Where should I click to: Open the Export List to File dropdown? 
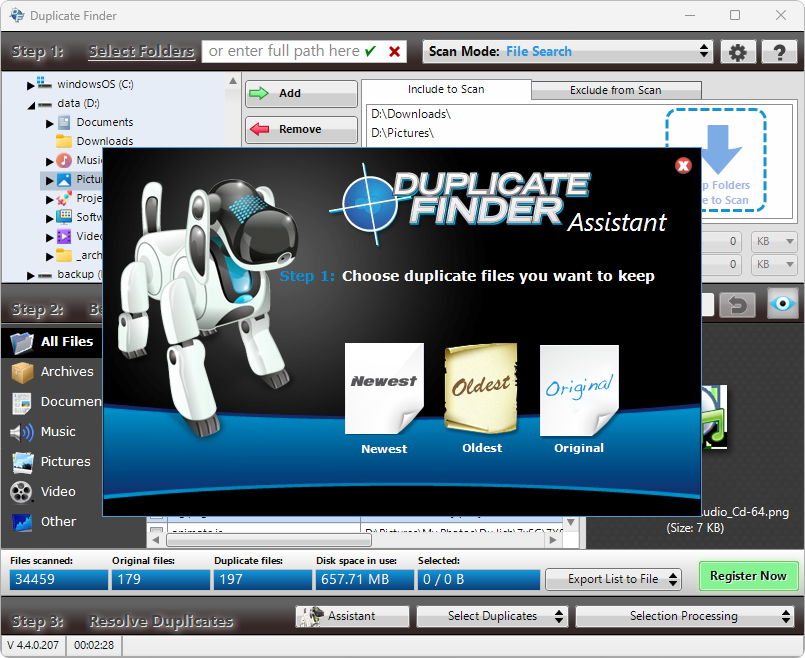point(614,579)
